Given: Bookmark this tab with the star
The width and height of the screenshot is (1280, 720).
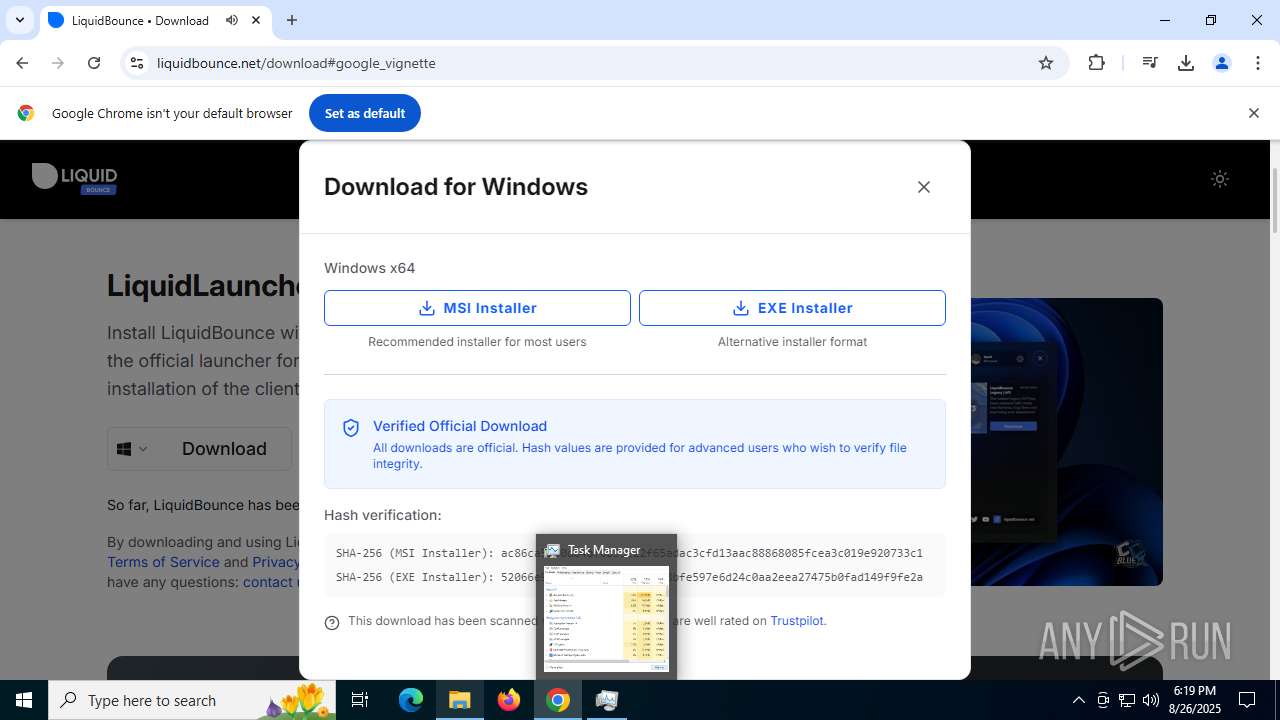Looking at the screenshot, I should coord(1046,63).
